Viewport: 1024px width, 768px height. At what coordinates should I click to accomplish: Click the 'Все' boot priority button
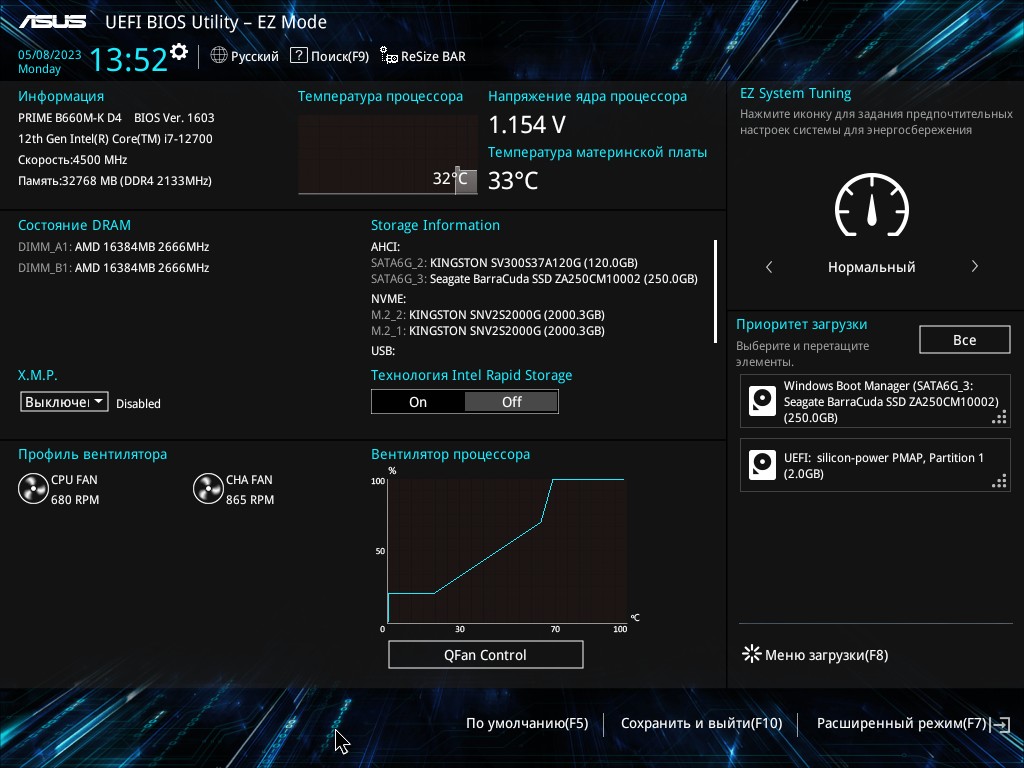pos(964,340)
